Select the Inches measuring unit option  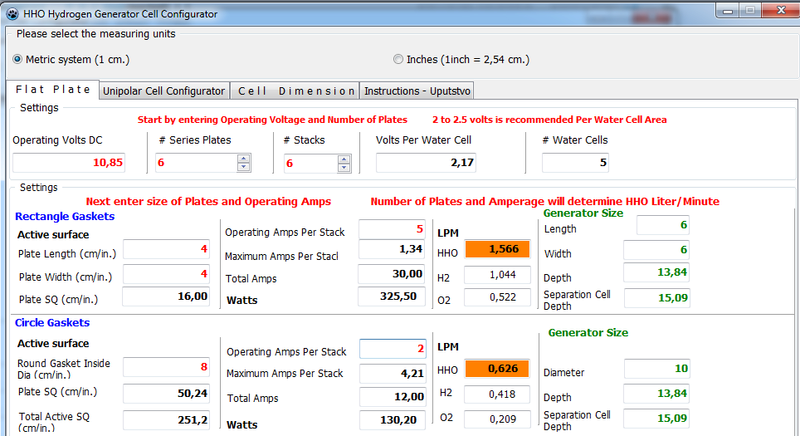(400, 59)
